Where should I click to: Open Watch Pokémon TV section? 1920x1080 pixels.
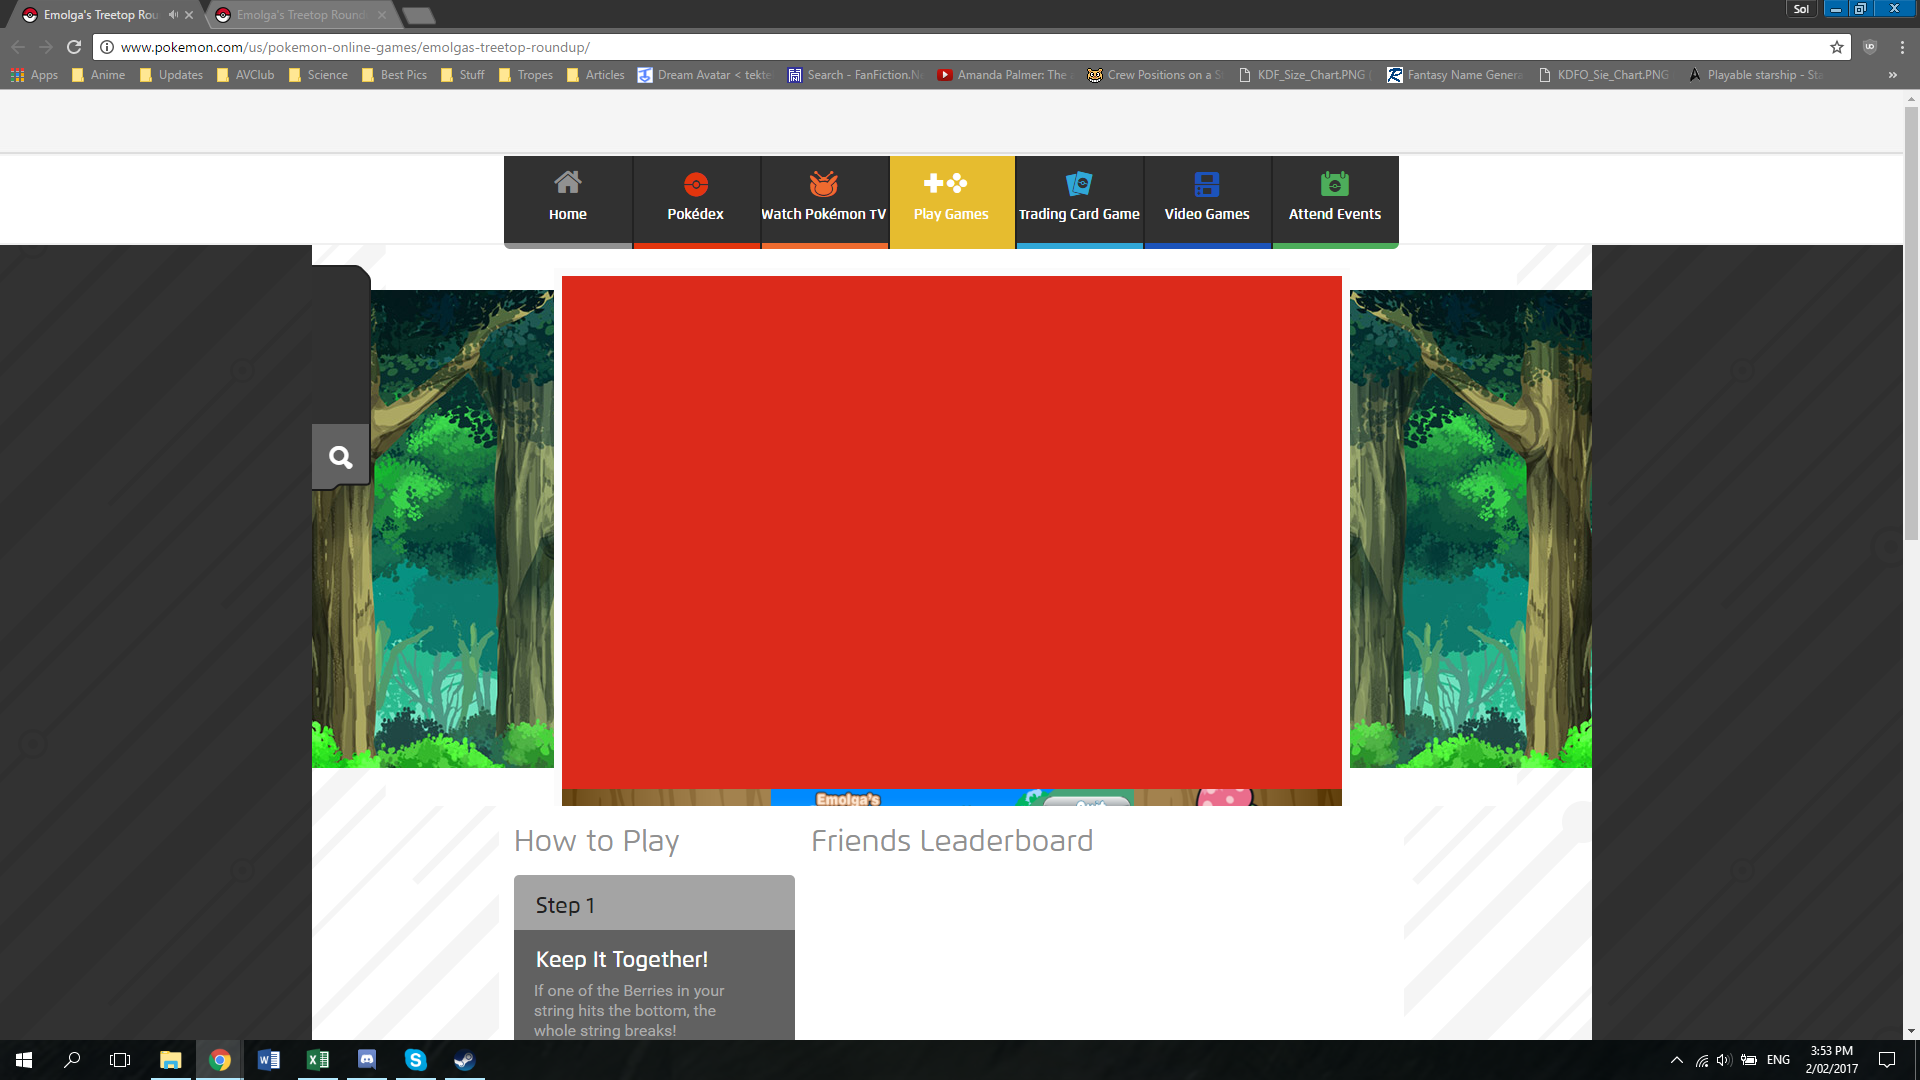(823, 200)
